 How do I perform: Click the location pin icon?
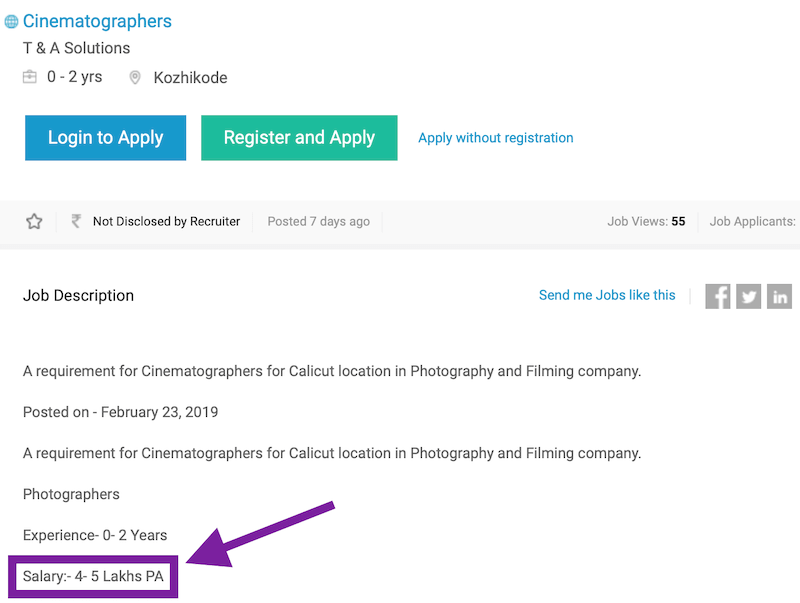pyautogui.click(x=135, y=78)
